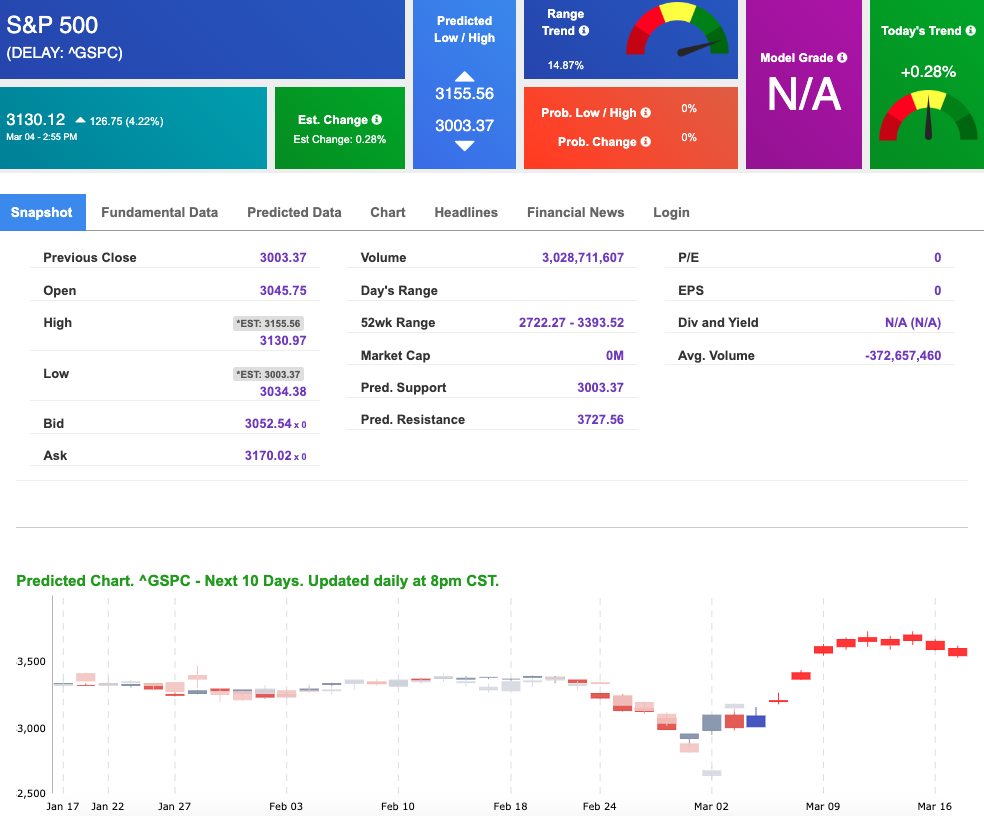
Task: Click the Low estimate badge *EST: 3003.37
Action: click(x=269, y=374)
